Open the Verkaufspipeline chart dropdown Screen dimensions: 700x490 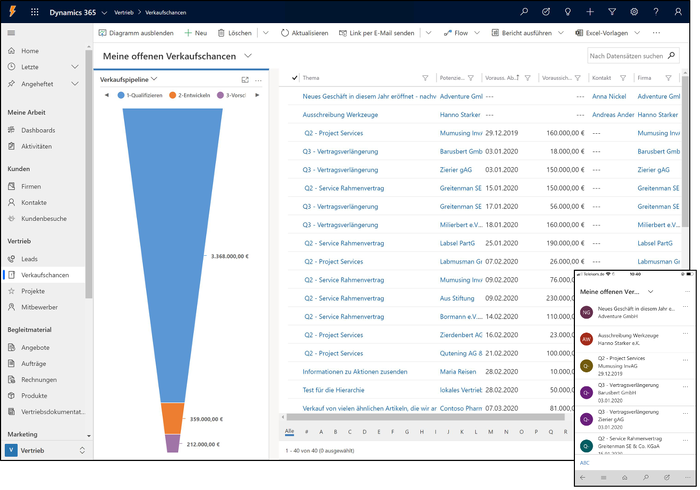tap(154, 79)
